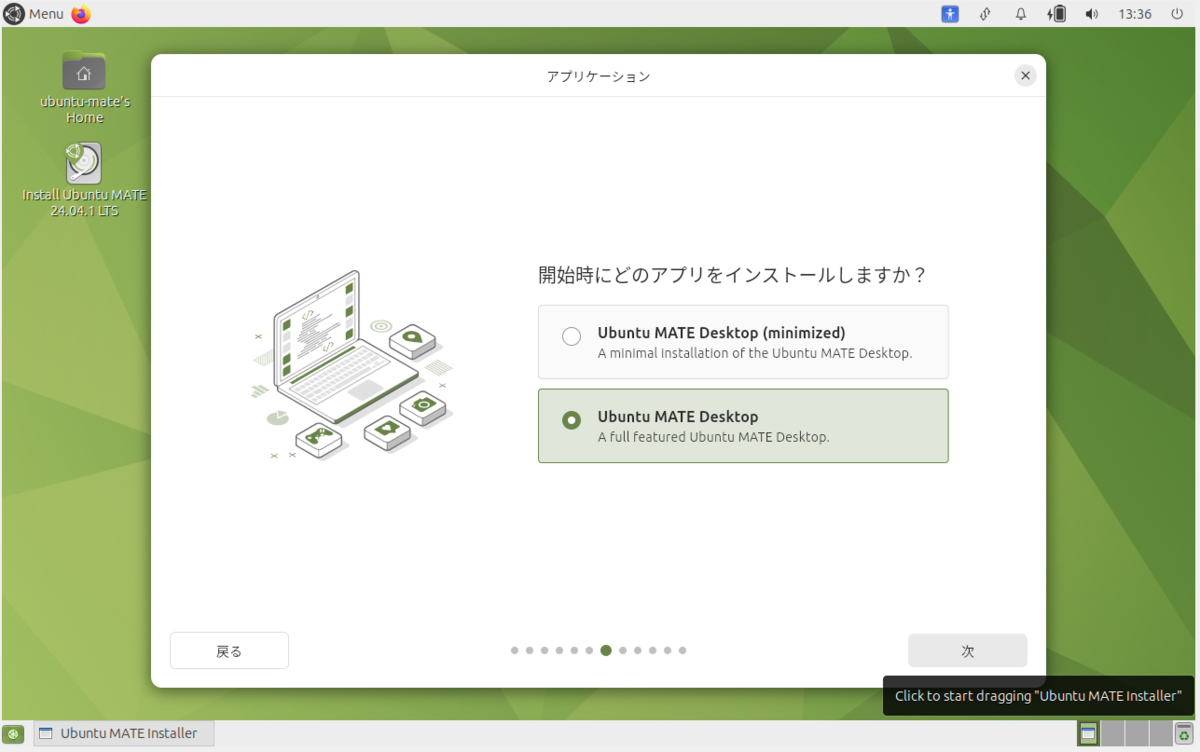
Task: Switch to the third workspace
Action: click(1137, 734)
